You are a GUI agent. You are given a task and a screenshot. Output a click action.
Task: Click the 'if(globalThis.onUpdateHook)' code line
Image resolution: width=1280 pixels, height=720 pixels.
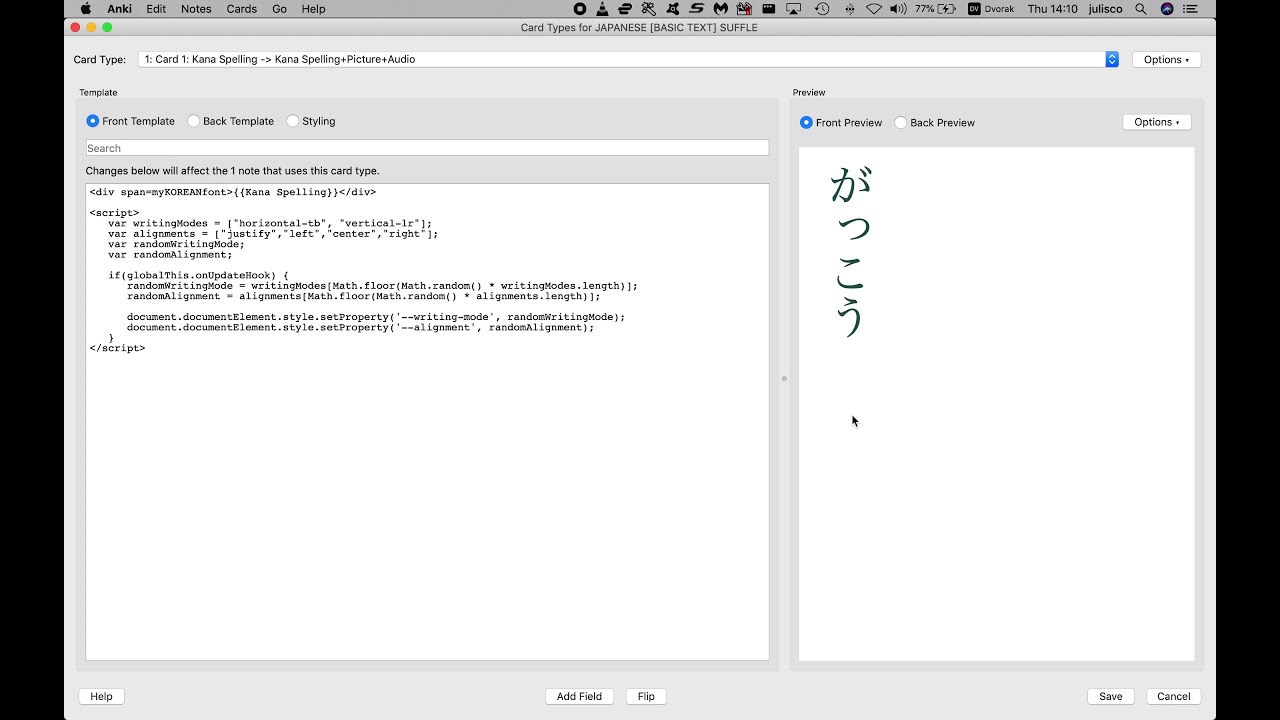[198, 275]
